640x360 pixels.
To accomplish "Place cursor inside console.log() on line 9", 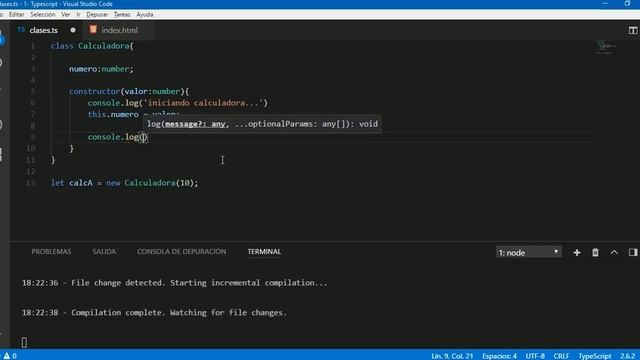I will (x=143, y=137).
